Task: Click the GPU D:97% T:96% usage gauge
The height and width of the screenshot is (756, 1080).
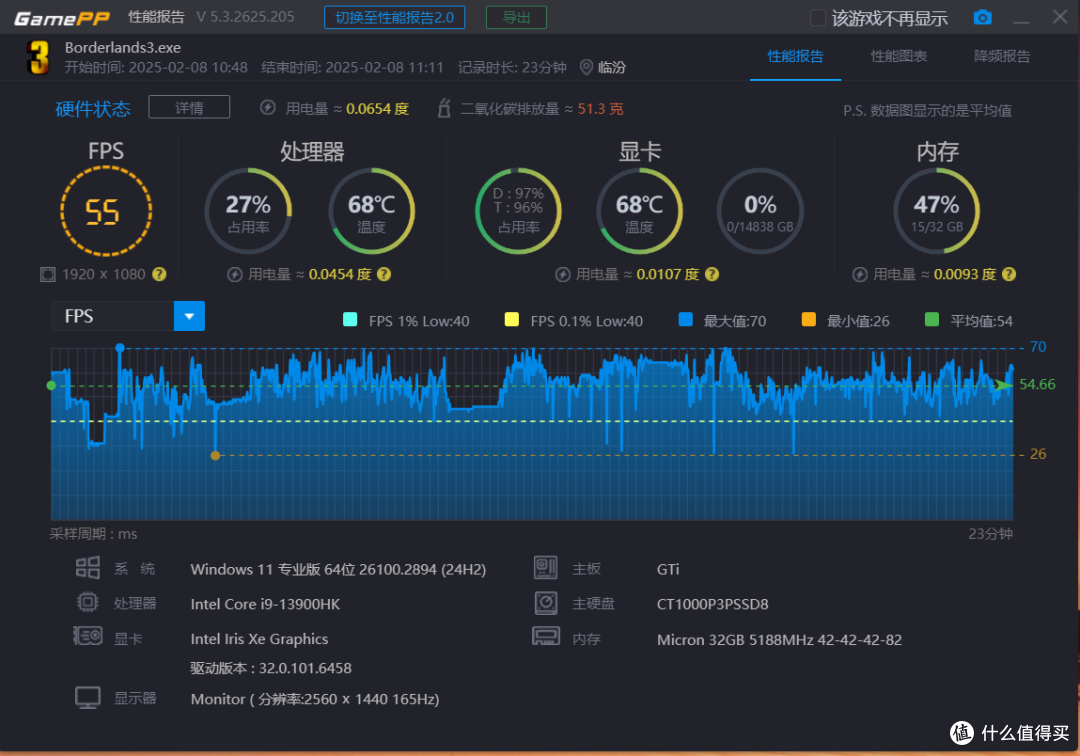Action: coord(518,211)
